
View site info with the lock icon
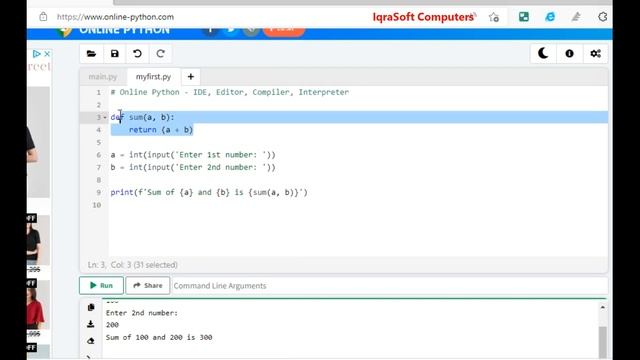click(43, 17)
